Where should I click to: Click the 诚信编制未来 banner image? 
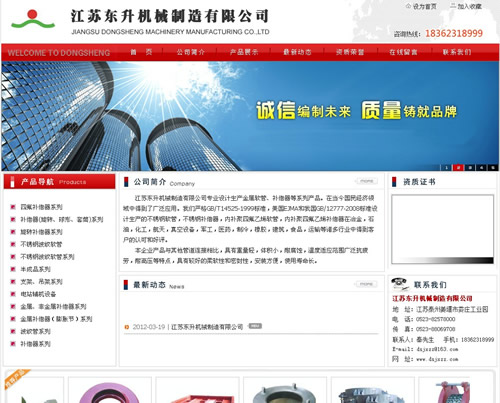point(250,116)
